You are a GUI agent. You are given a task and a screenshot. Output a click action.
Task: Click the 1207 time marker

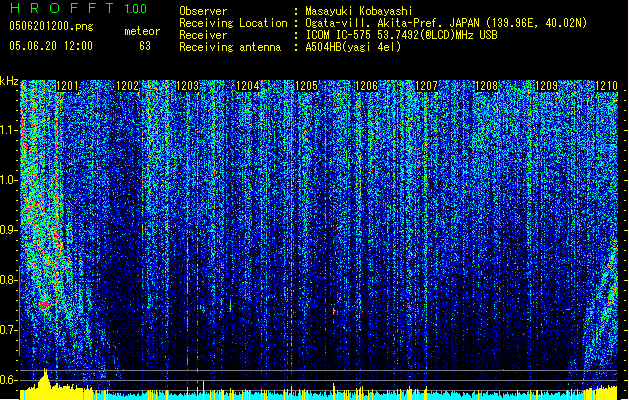coord(426,86)
